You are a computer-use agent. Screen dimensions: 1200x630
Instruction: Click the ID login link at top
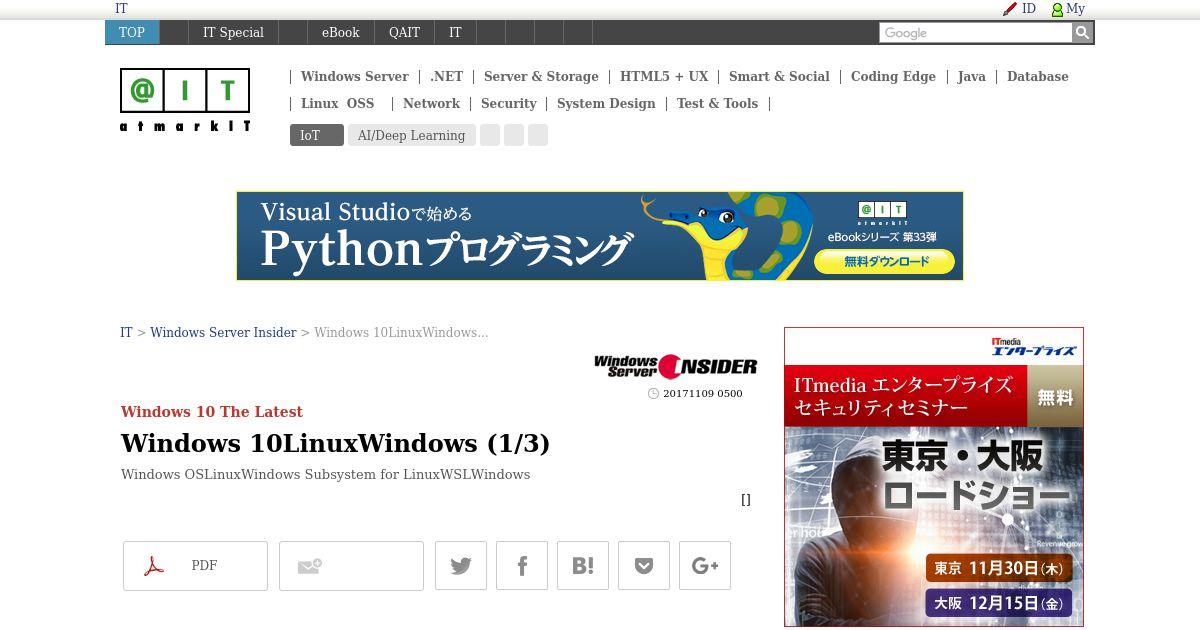pyautogui.click(x=1029, y=8)
